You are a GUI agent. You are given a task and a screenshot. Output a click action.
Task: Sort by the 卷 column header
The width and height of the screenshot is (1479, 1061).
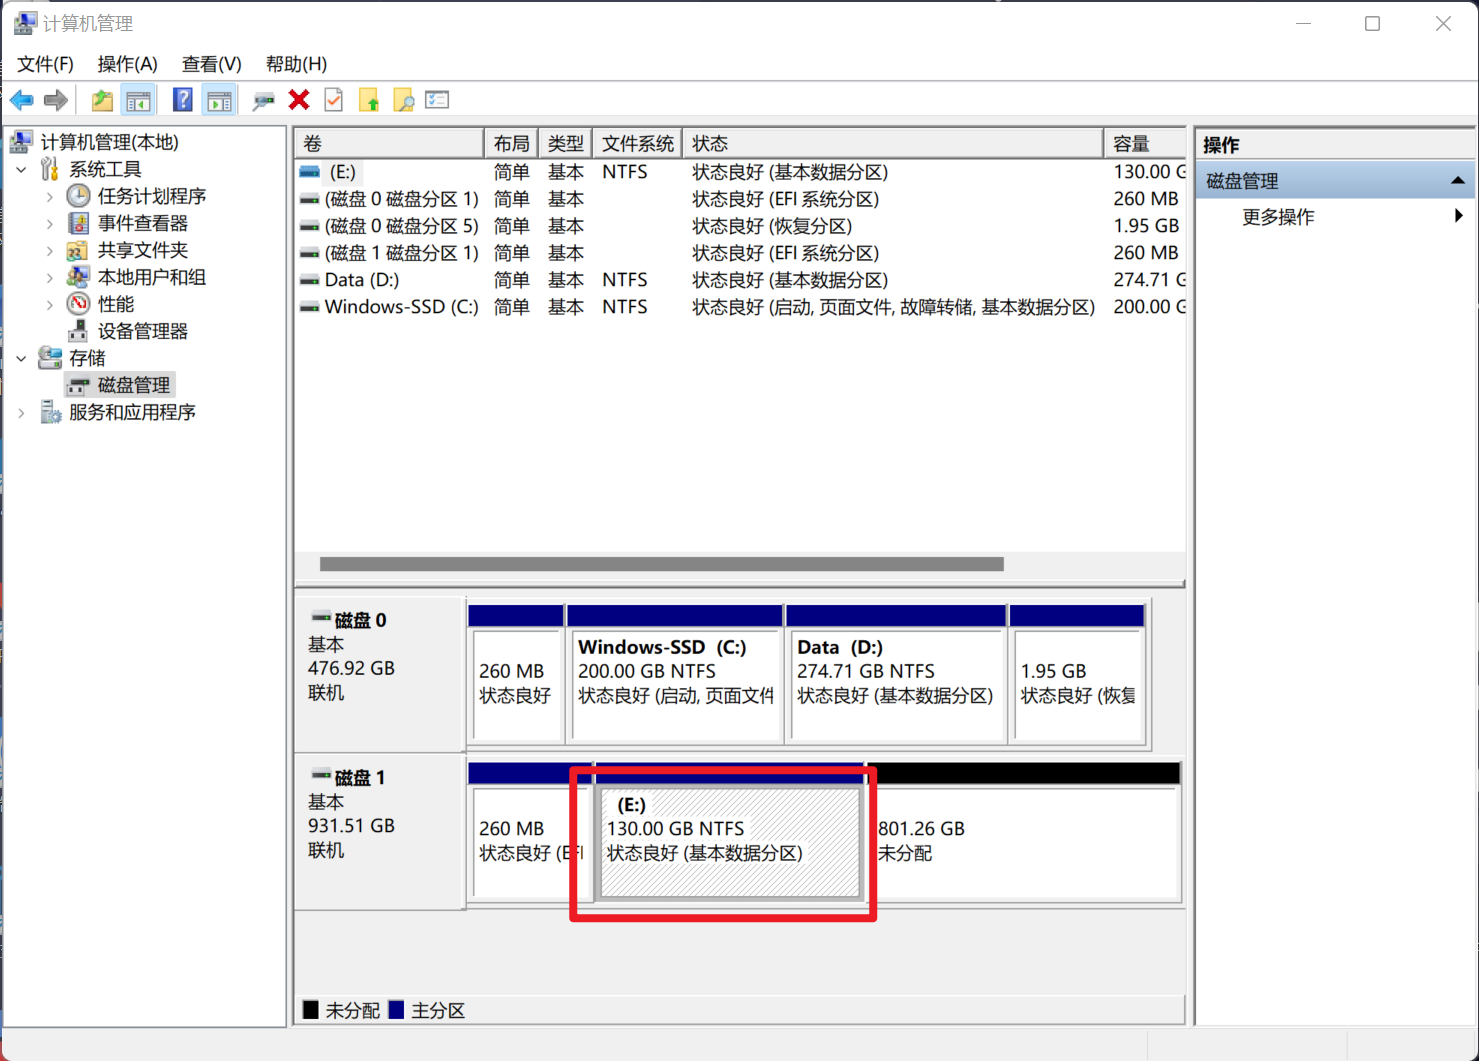click(x=389, y=144)
